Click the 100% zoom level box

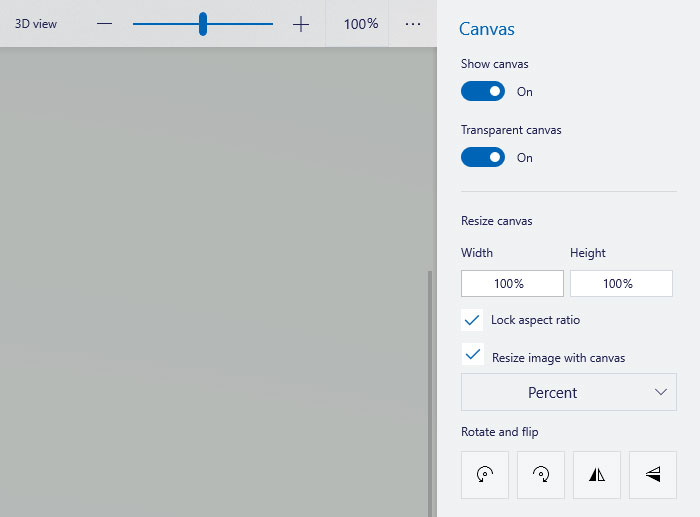click(x=361, y=24)
